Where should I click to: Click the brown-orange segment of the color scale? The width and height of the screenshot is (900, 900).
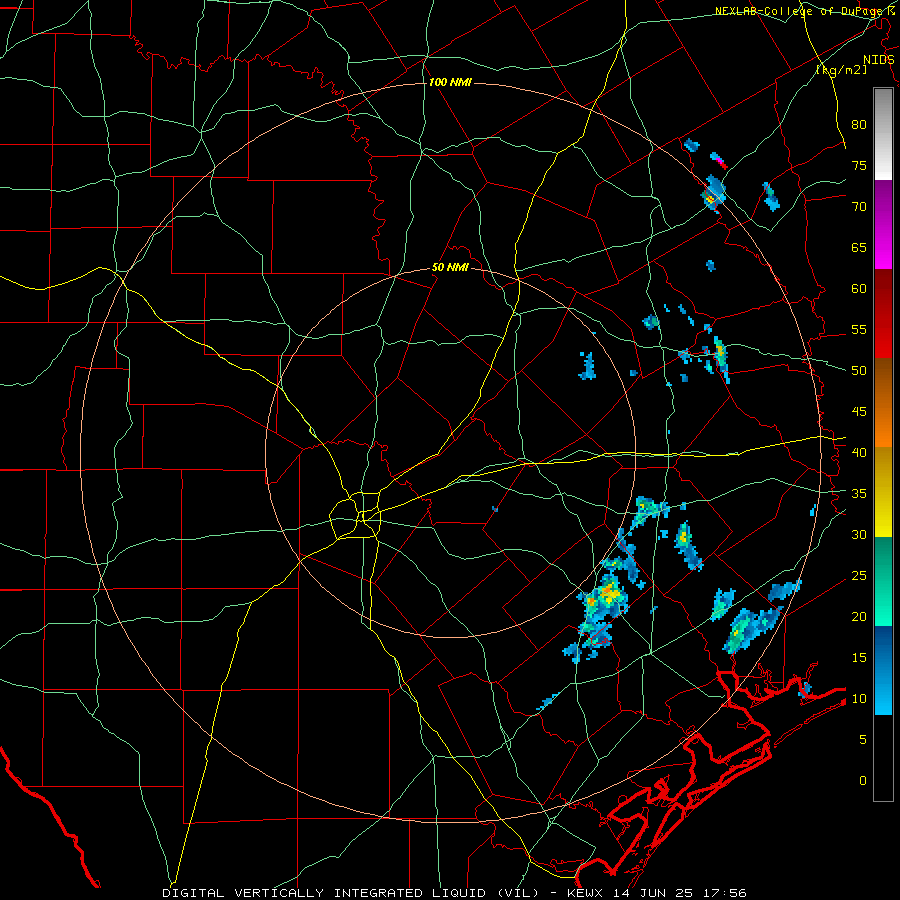click(x=883, y=403)
